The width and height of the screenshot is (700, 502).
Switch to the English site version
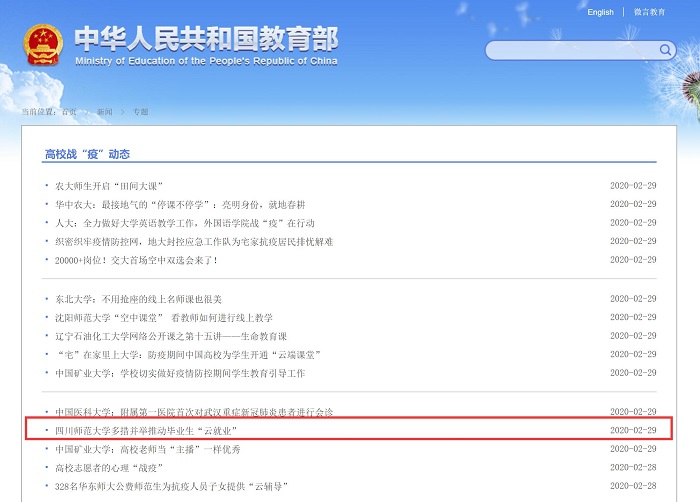tap(600, 12)
